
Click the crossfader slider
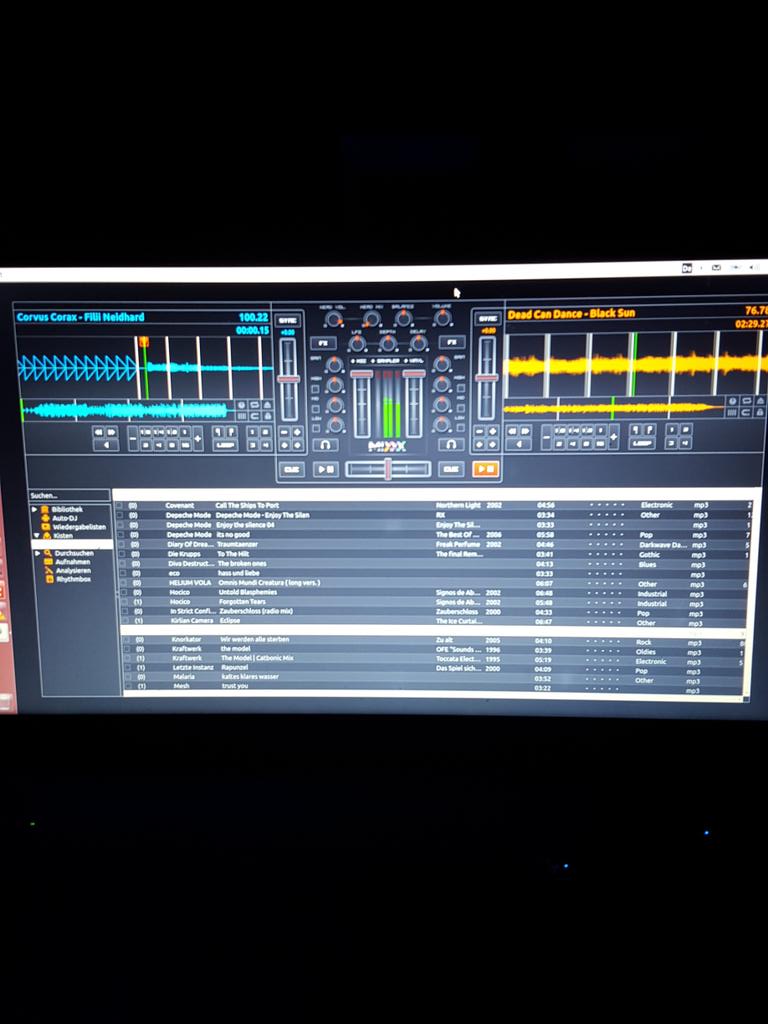388,469
